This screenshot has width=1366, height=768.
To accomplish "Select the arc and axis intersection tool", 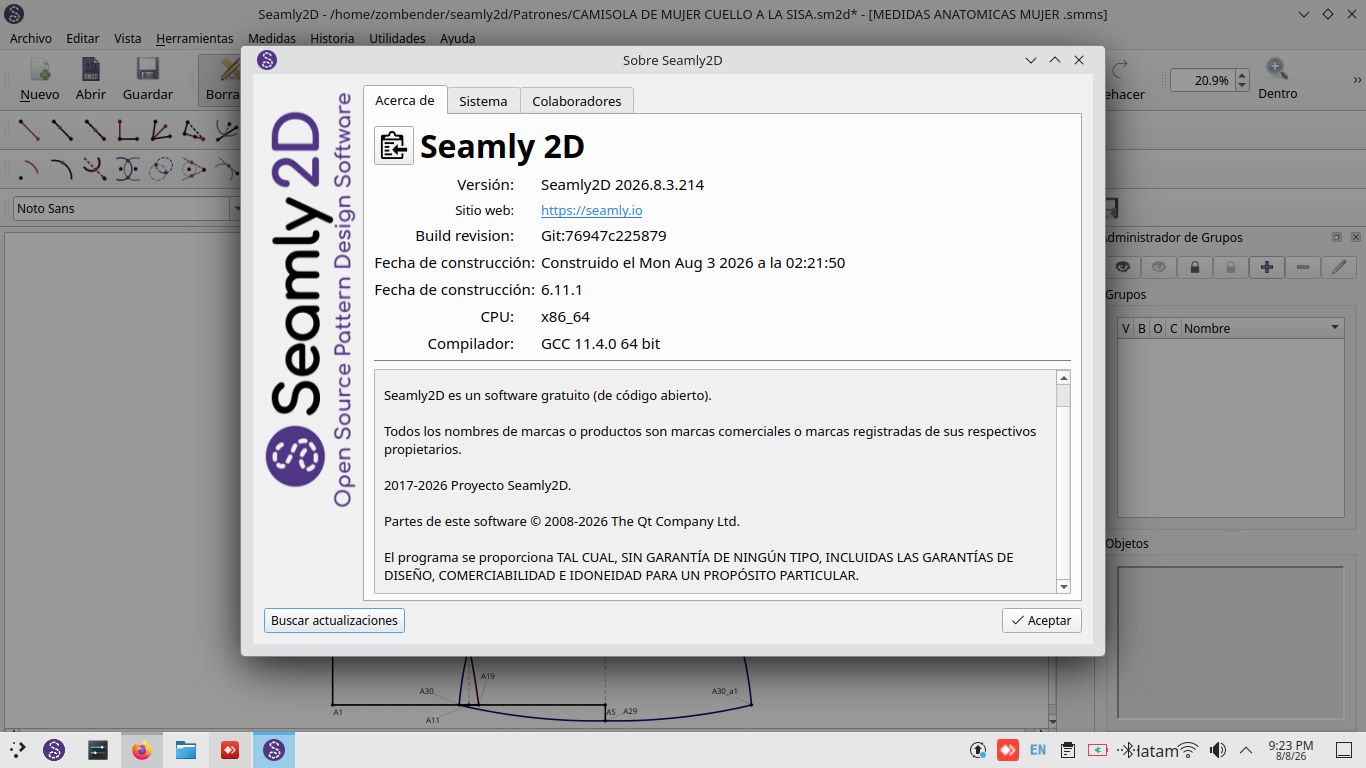I will [x=95, y=169].
